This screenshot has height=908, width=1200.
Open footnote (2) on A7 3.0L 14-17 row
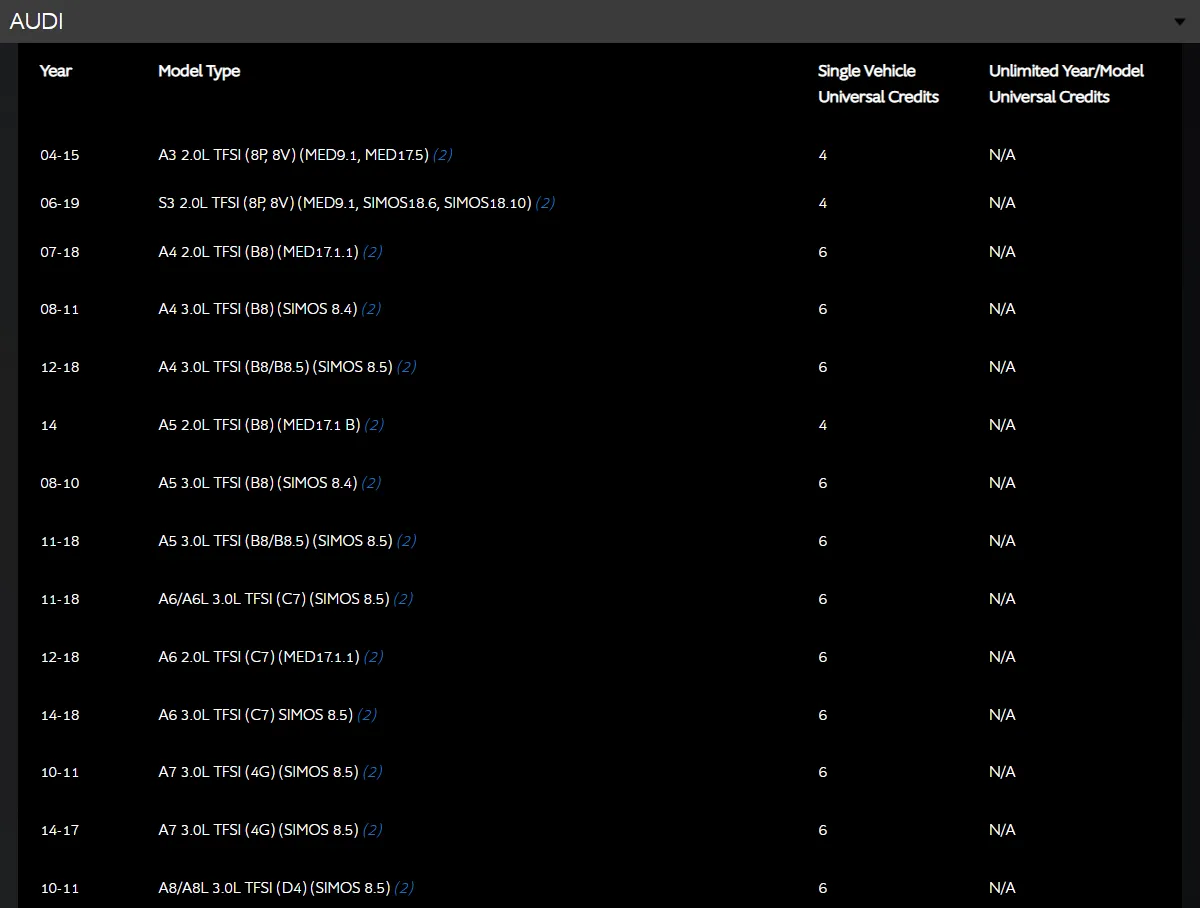372,830
